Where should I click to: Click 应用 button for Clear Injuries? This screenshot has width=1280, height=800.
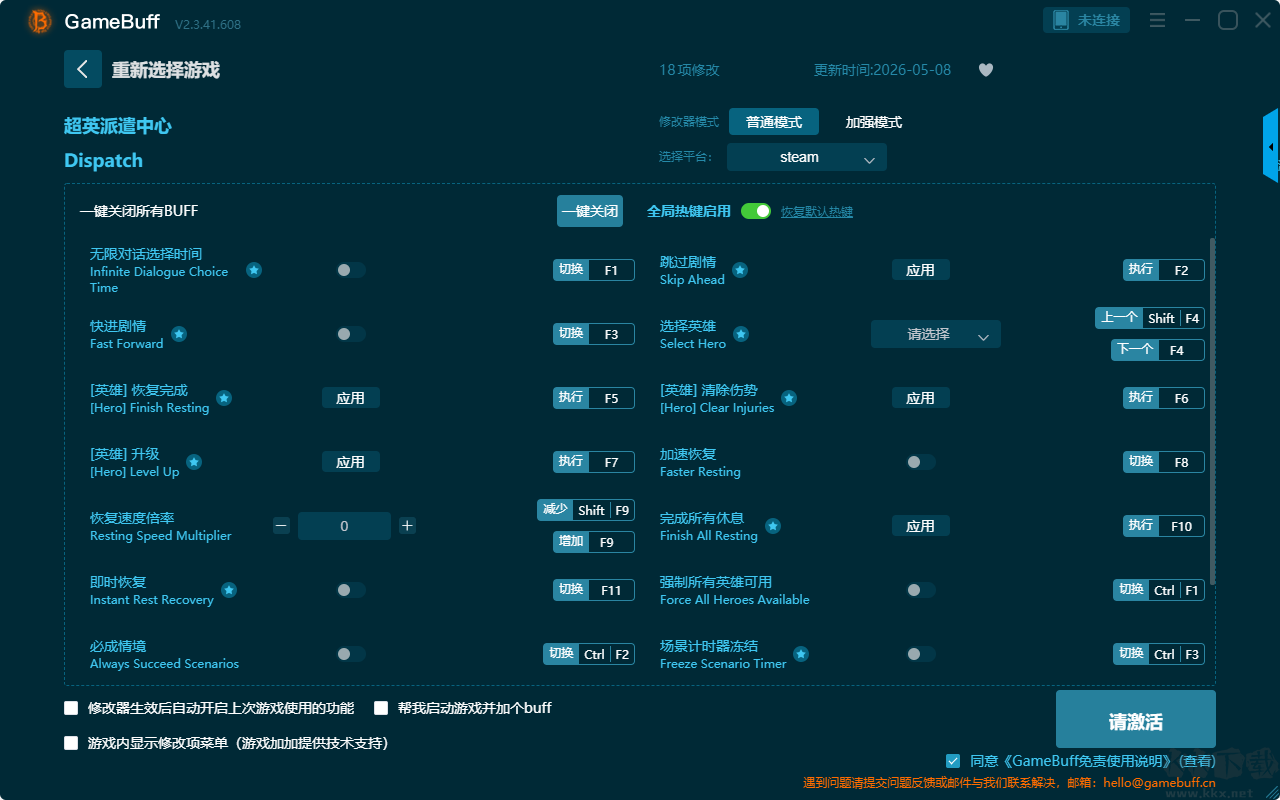(921, 398)
